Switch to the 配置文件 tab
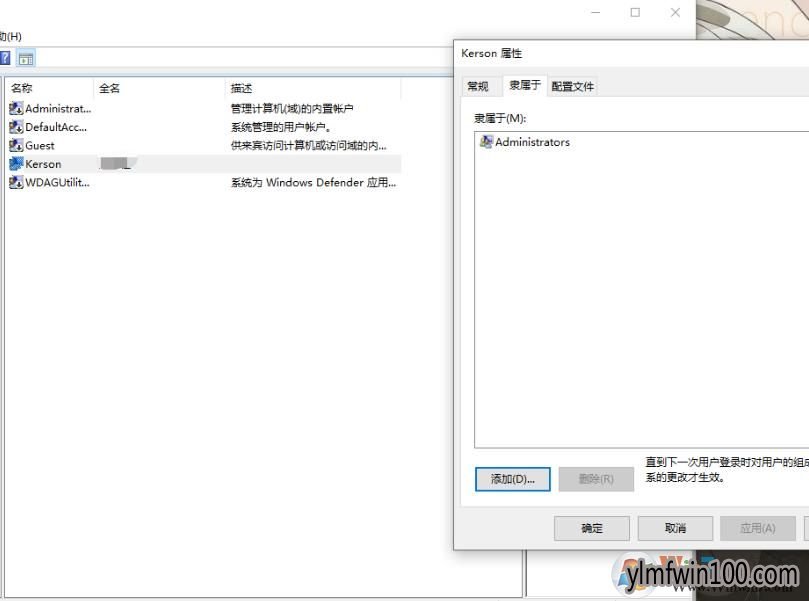This screenshot has height=601, width=809. coord(572,86)
